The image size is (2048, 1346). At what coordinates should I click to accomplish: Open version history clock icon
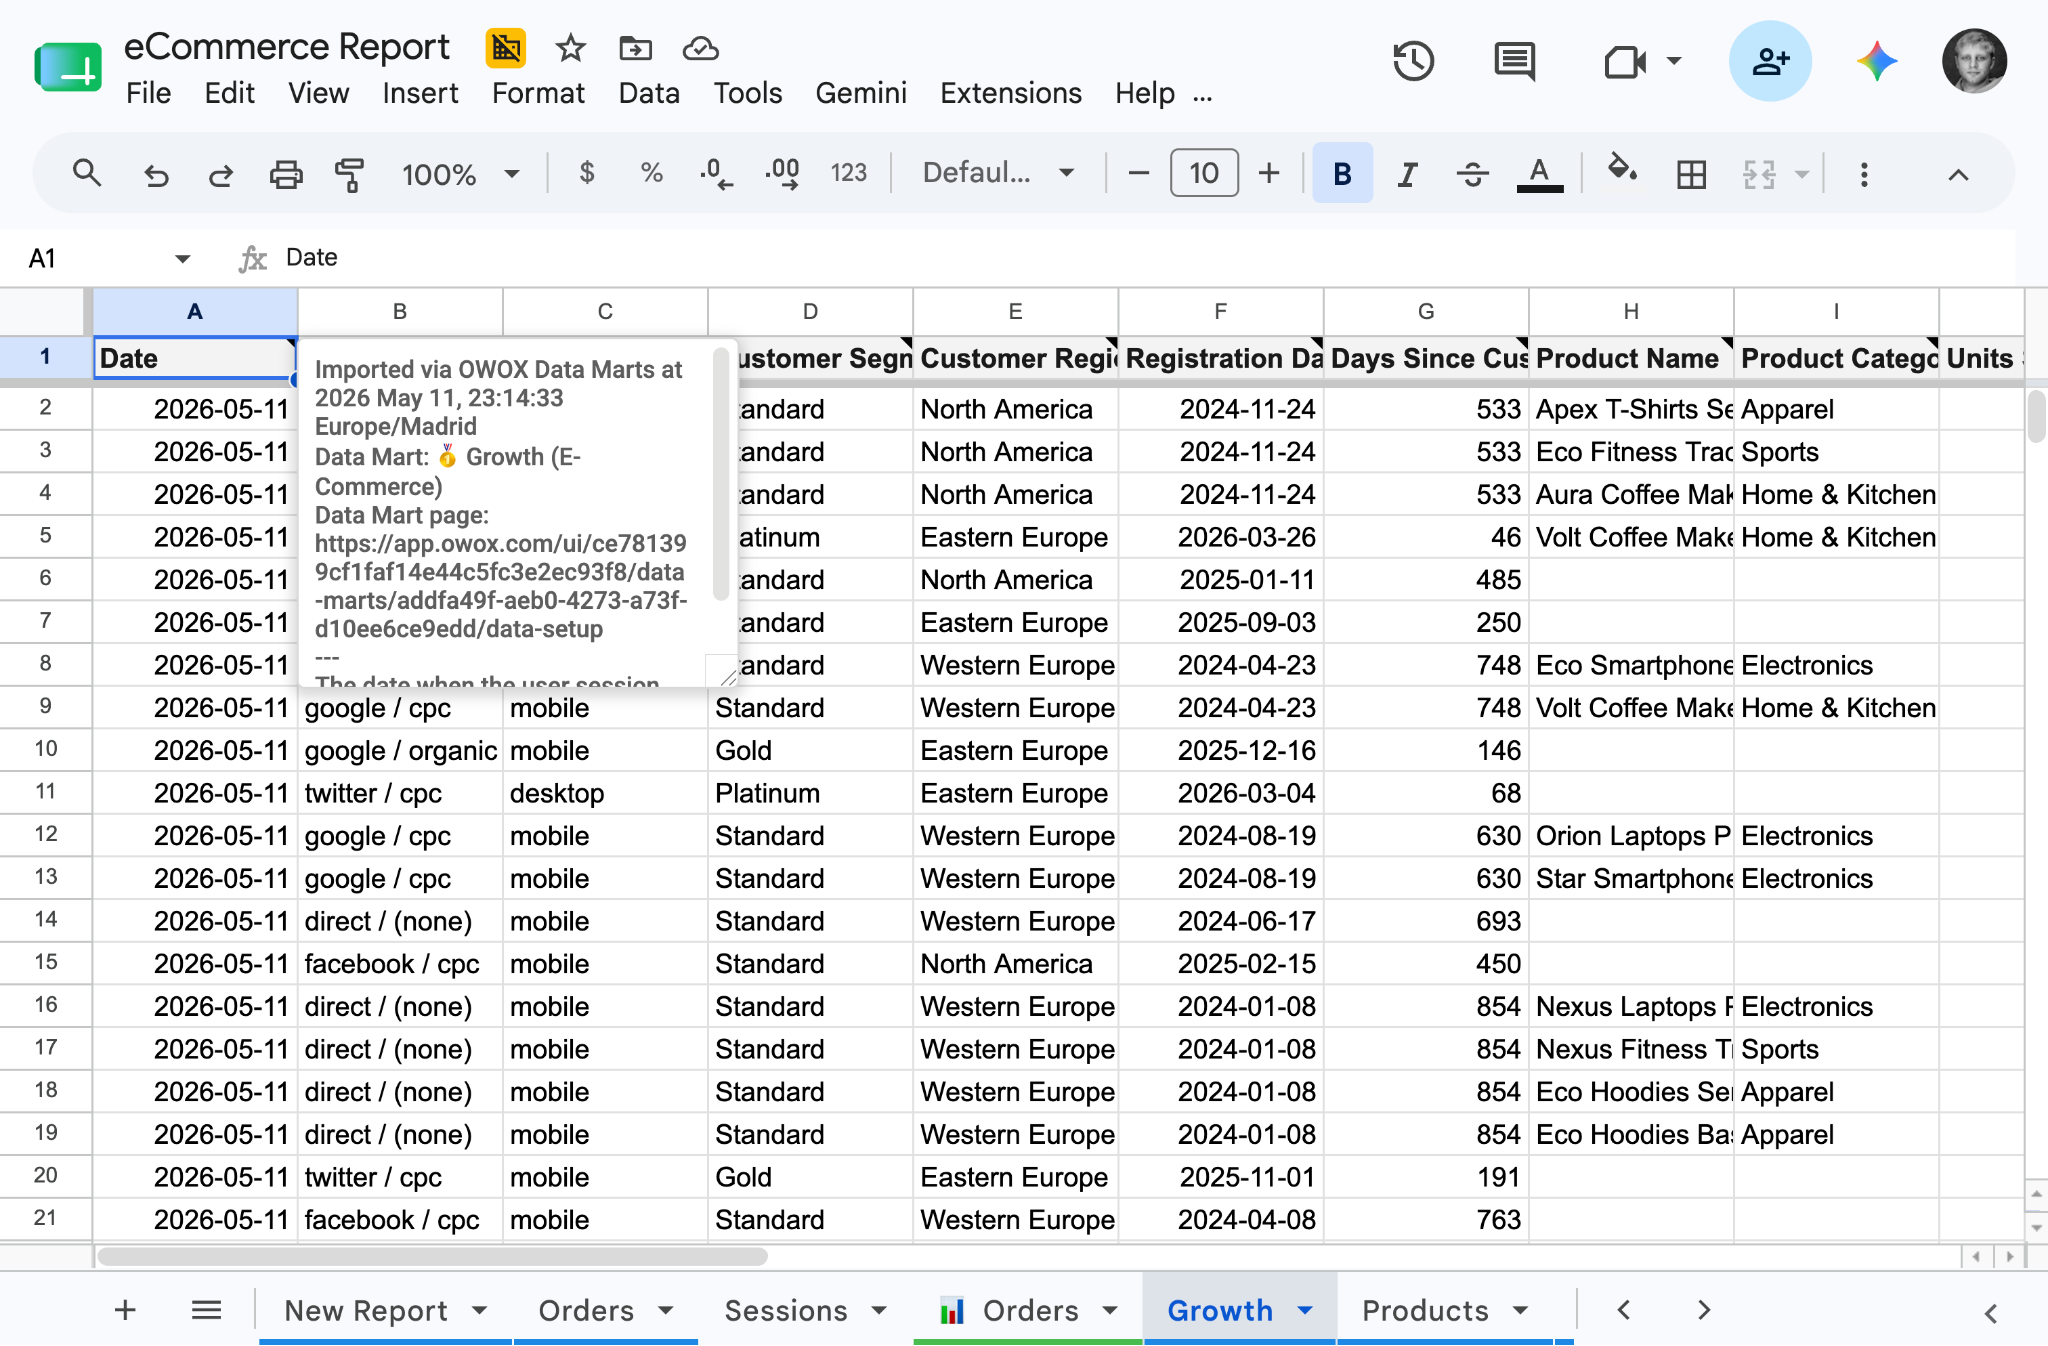coord(1413,62)
